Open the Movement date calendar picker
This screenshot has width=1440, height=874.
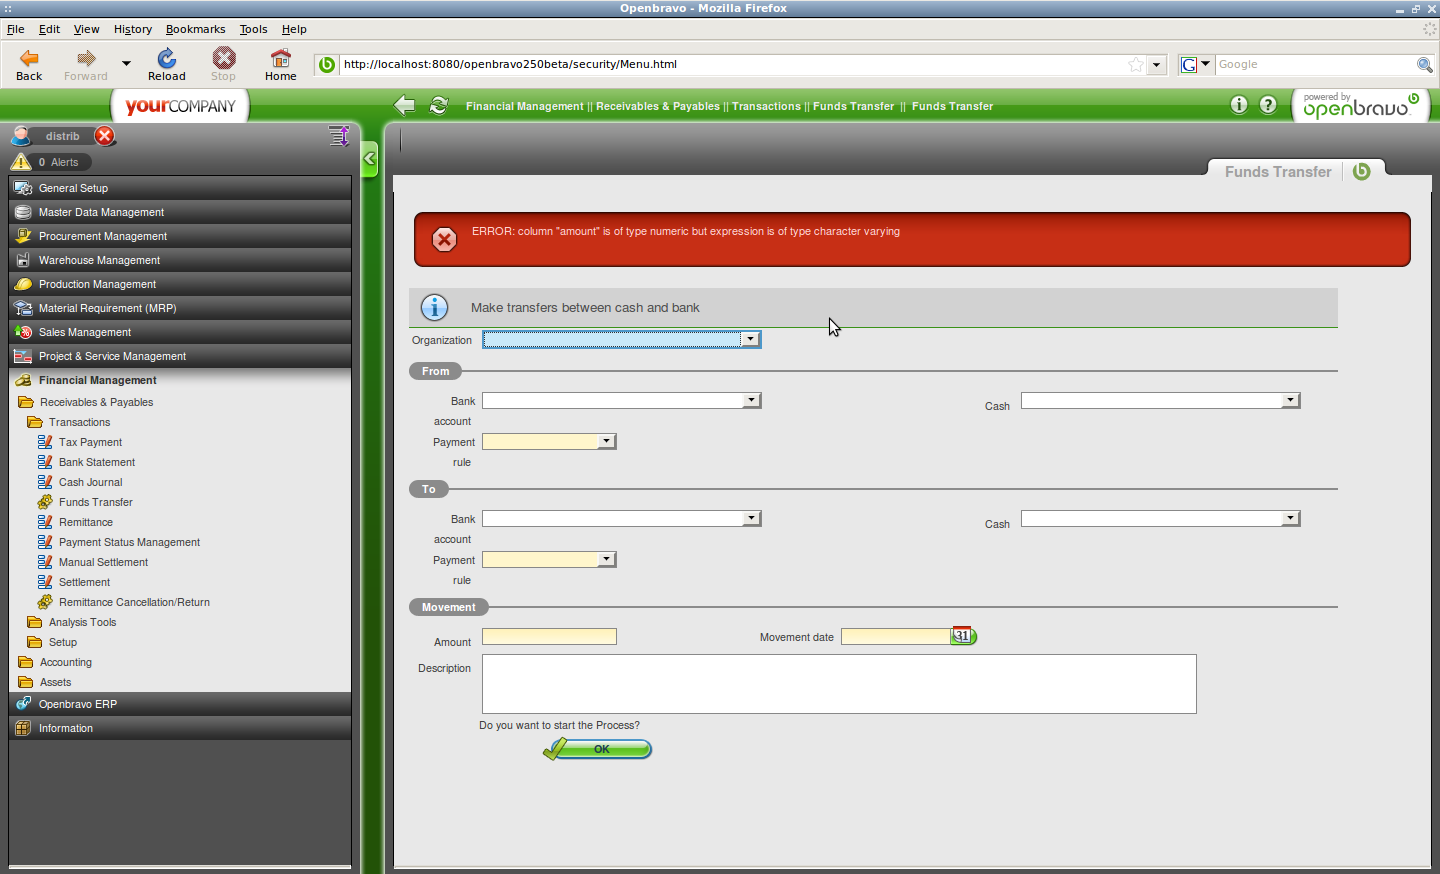[962, 636]
